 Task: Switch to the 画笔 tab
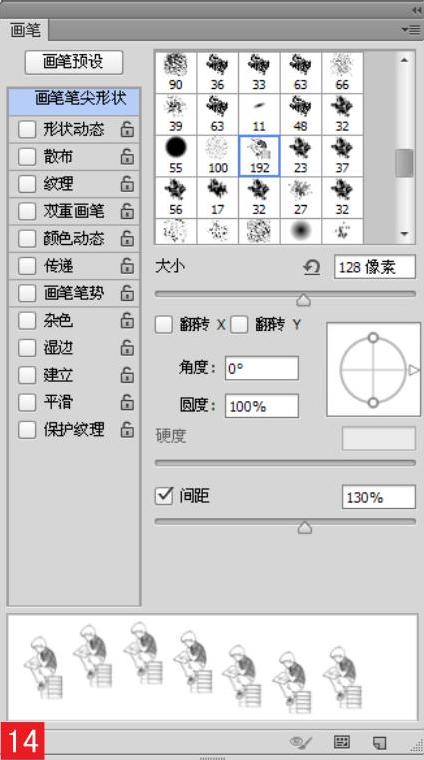[25, 31]
